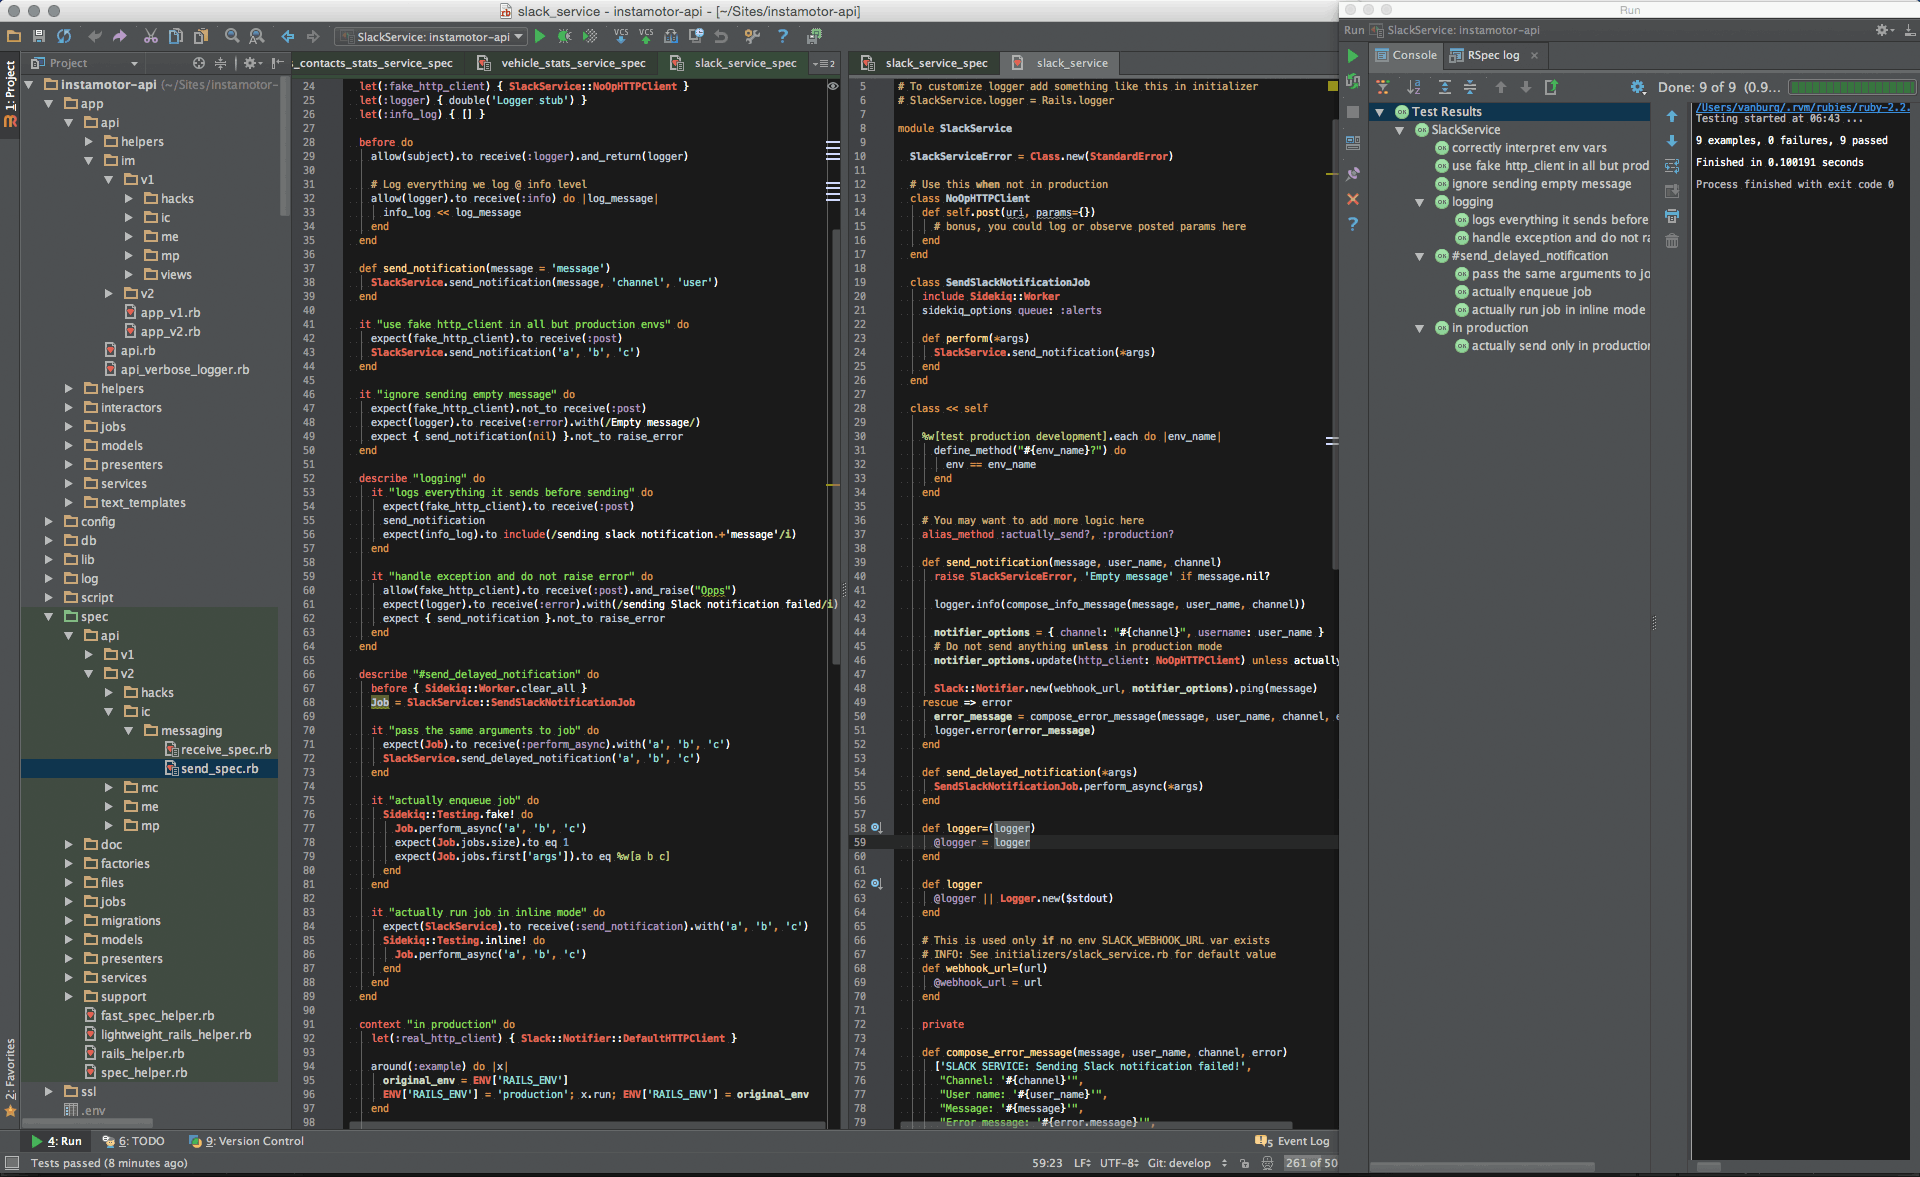
Task: Click the print icon beside console output
Action: point(1672,216)
